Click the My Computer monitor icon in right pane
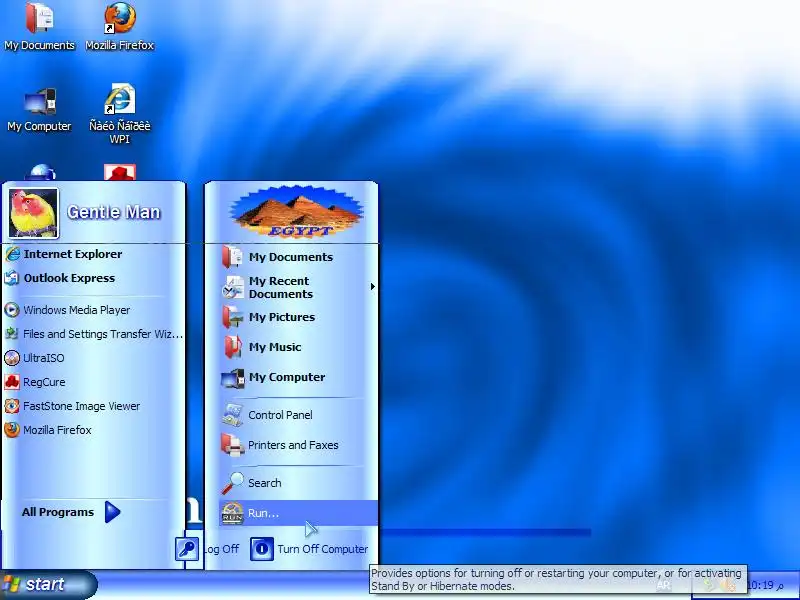This screenshot has width=800, height=600. (233, 379)
